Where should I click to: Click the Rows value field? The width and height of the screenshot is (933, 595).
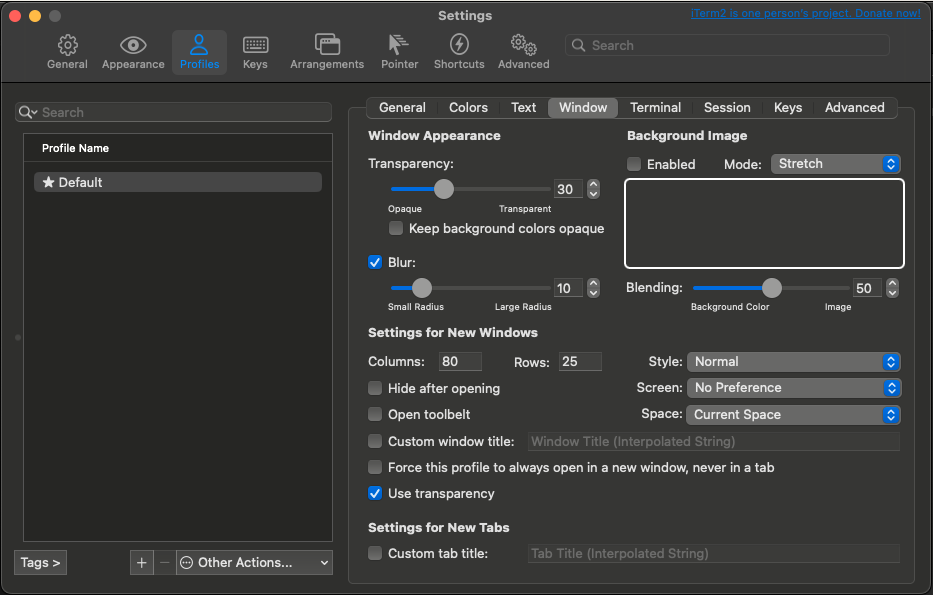[x=580, y=362]
